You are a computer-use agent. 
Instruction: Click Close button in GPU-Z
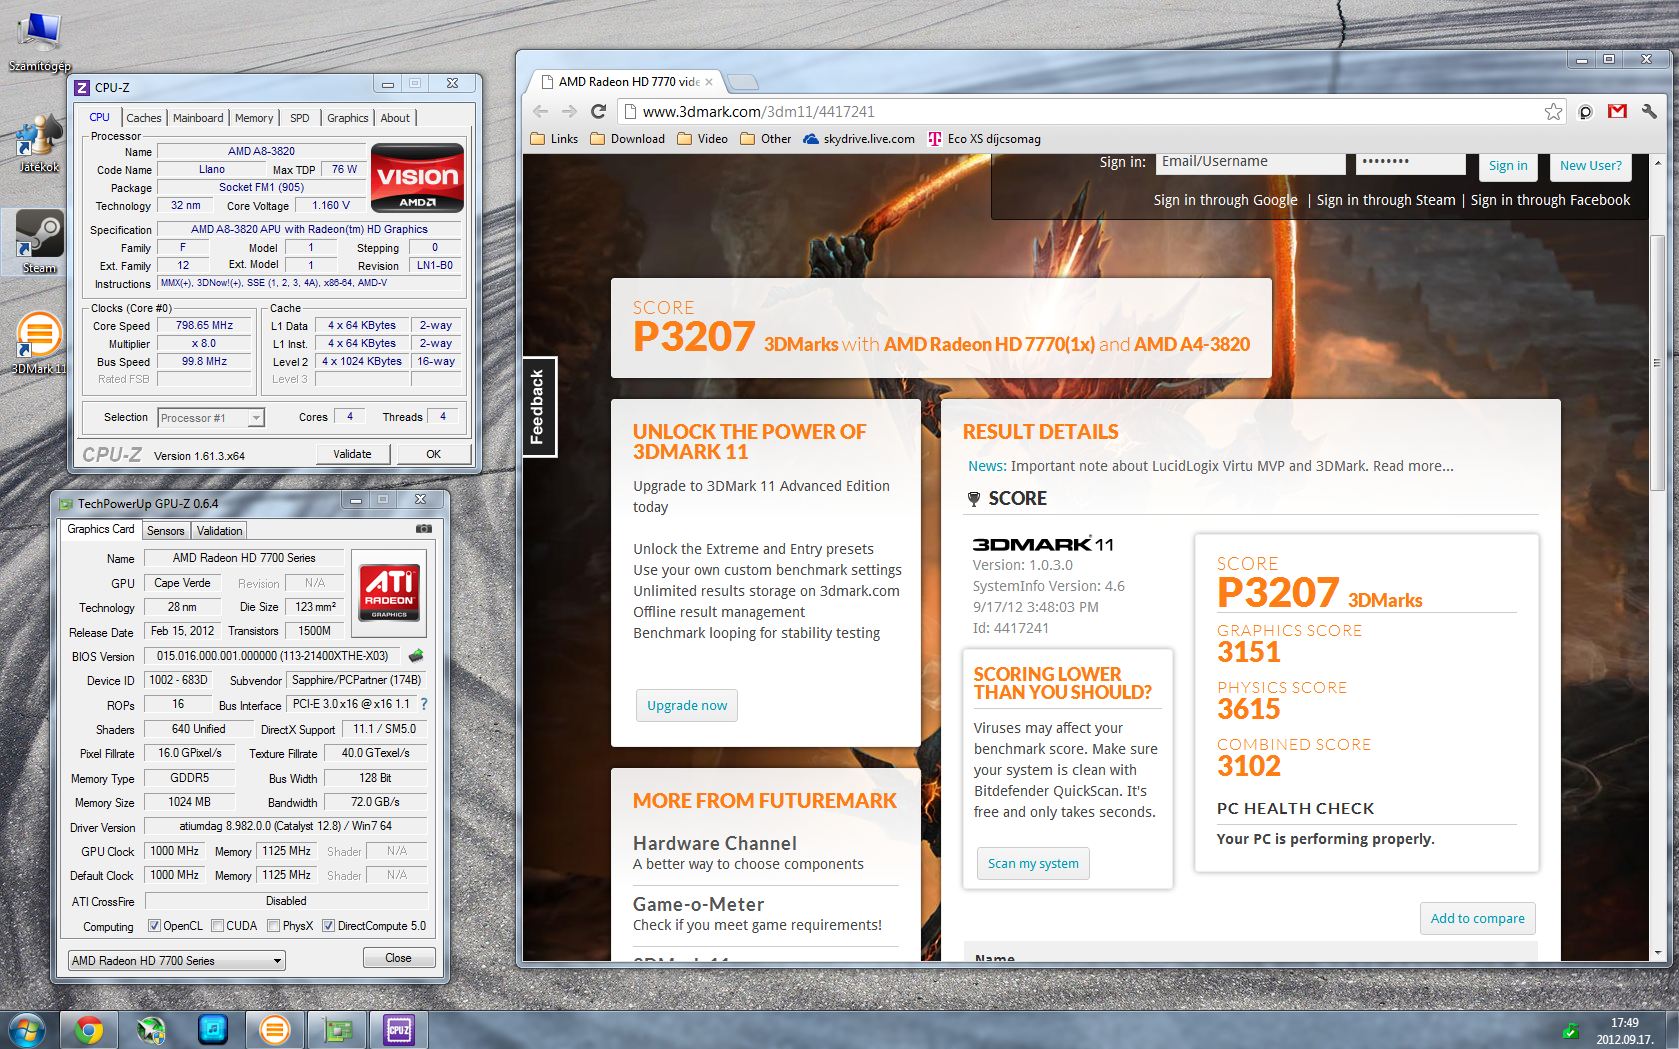(398, 958)
